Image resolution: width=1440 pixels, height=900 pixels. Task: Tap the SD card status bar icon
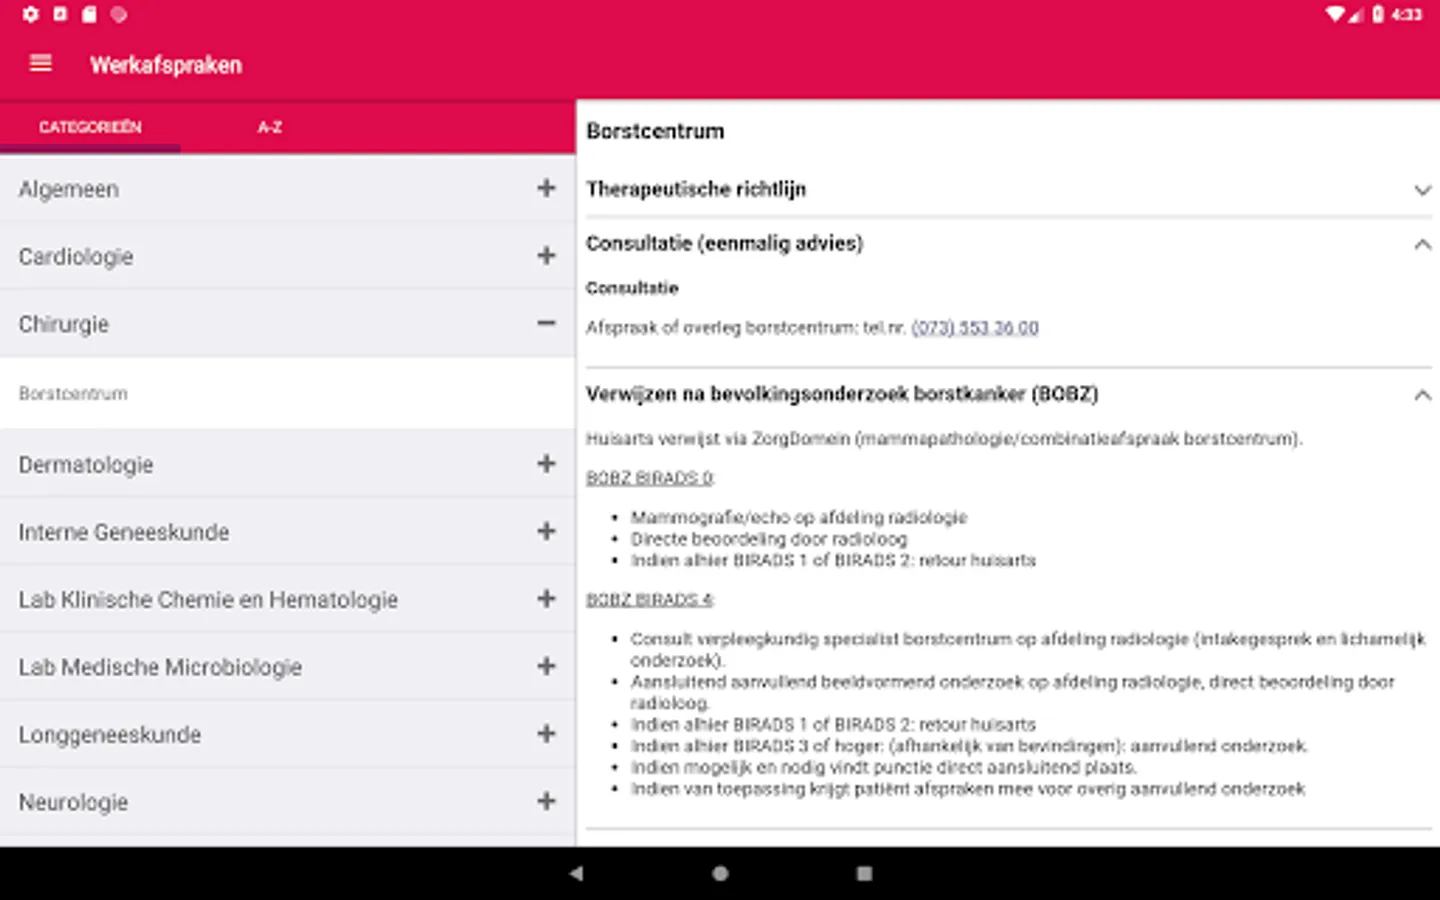click(x=89, y=14)
